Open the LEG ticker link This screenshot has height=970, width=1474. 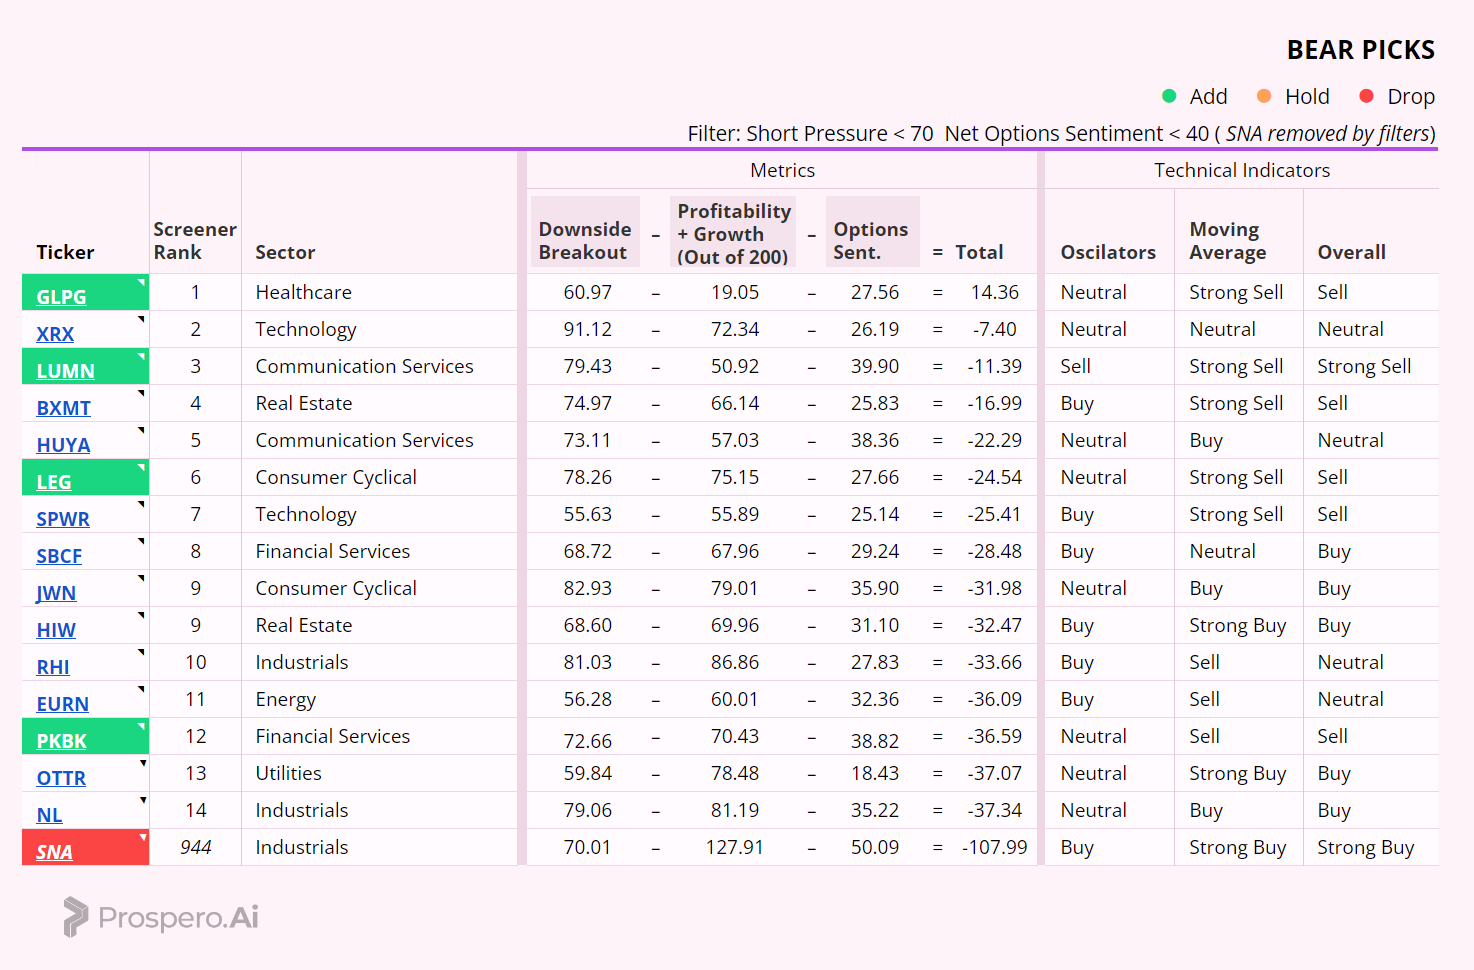click(53, 482)
